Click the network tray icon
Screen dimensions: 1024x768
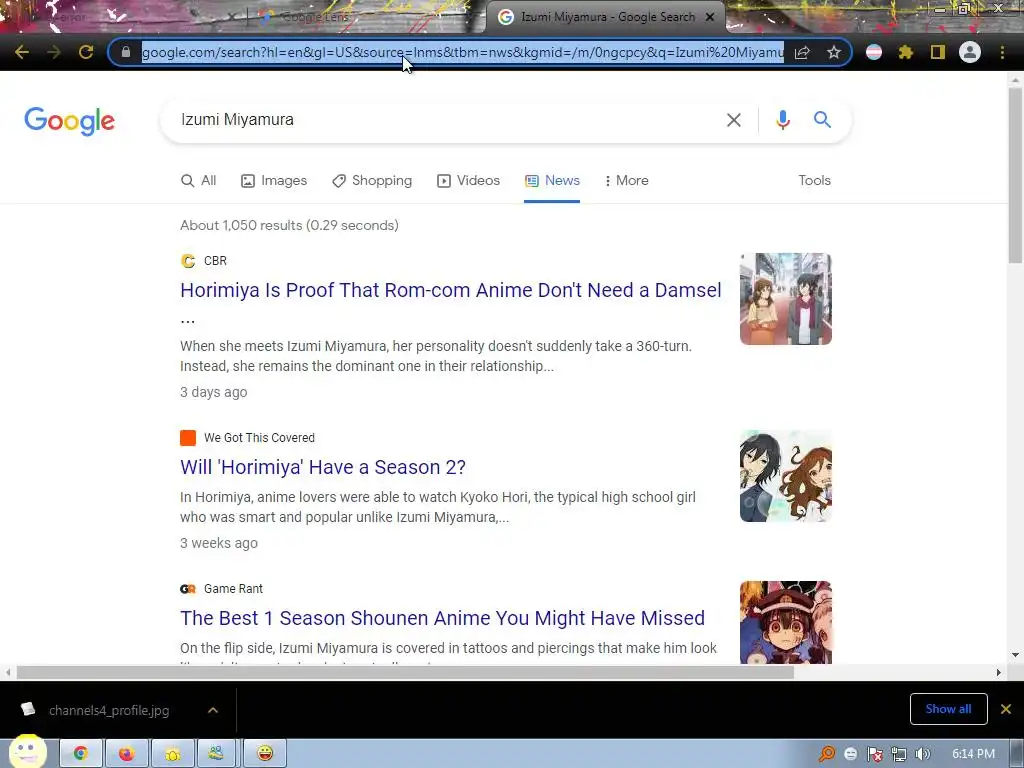pyautogui.click(x=899, y=754)
